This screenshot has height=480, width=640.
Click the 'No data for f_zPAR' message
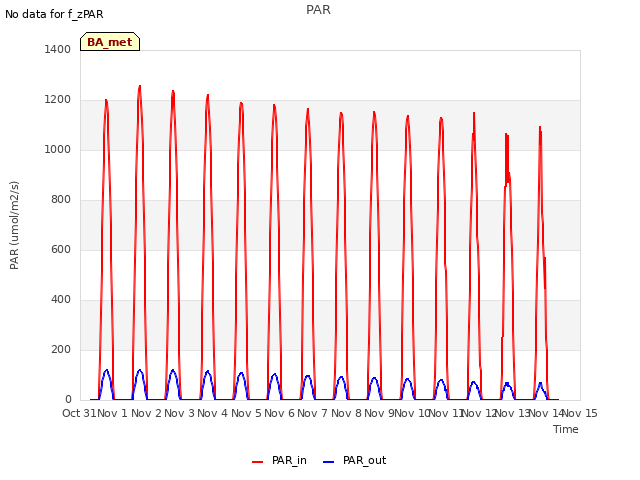click(54, 14)
